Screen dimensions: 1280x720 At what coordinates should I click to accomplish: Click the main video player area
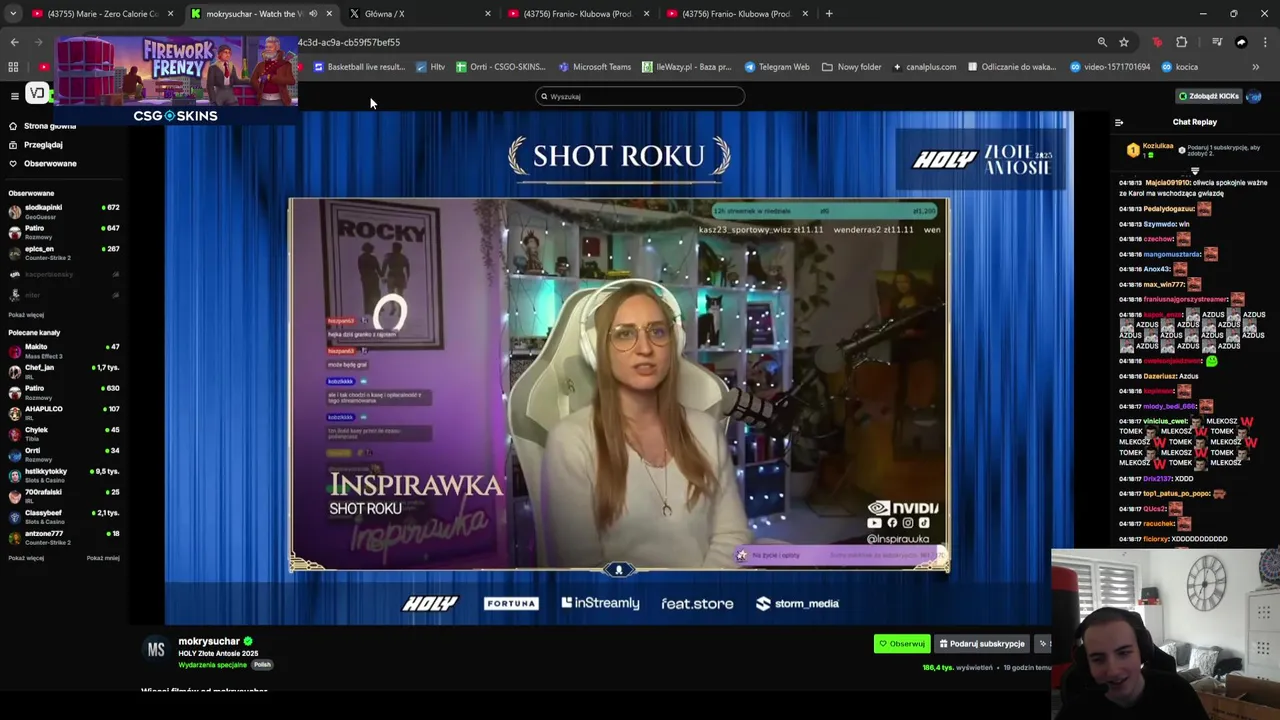tap(619, 367)
